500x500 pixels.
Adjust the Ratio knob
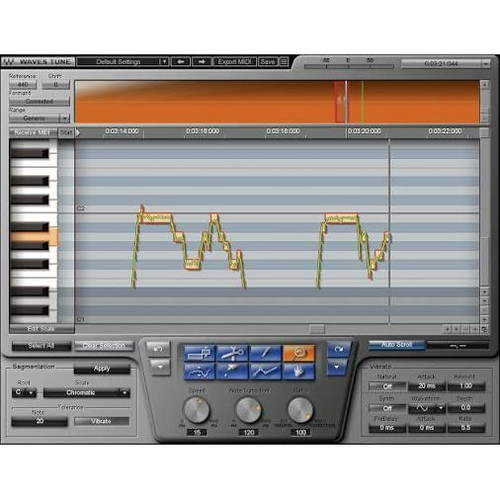coord(301,410)
